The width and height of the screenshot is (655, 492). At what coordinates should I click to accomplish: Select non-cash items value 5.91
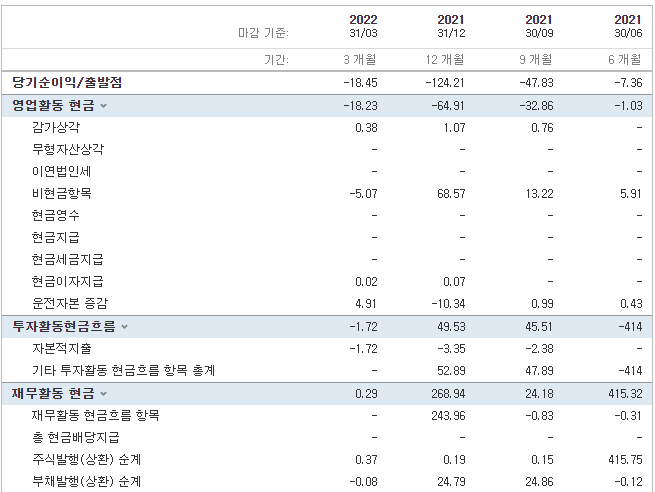click(x=631, y=194)
